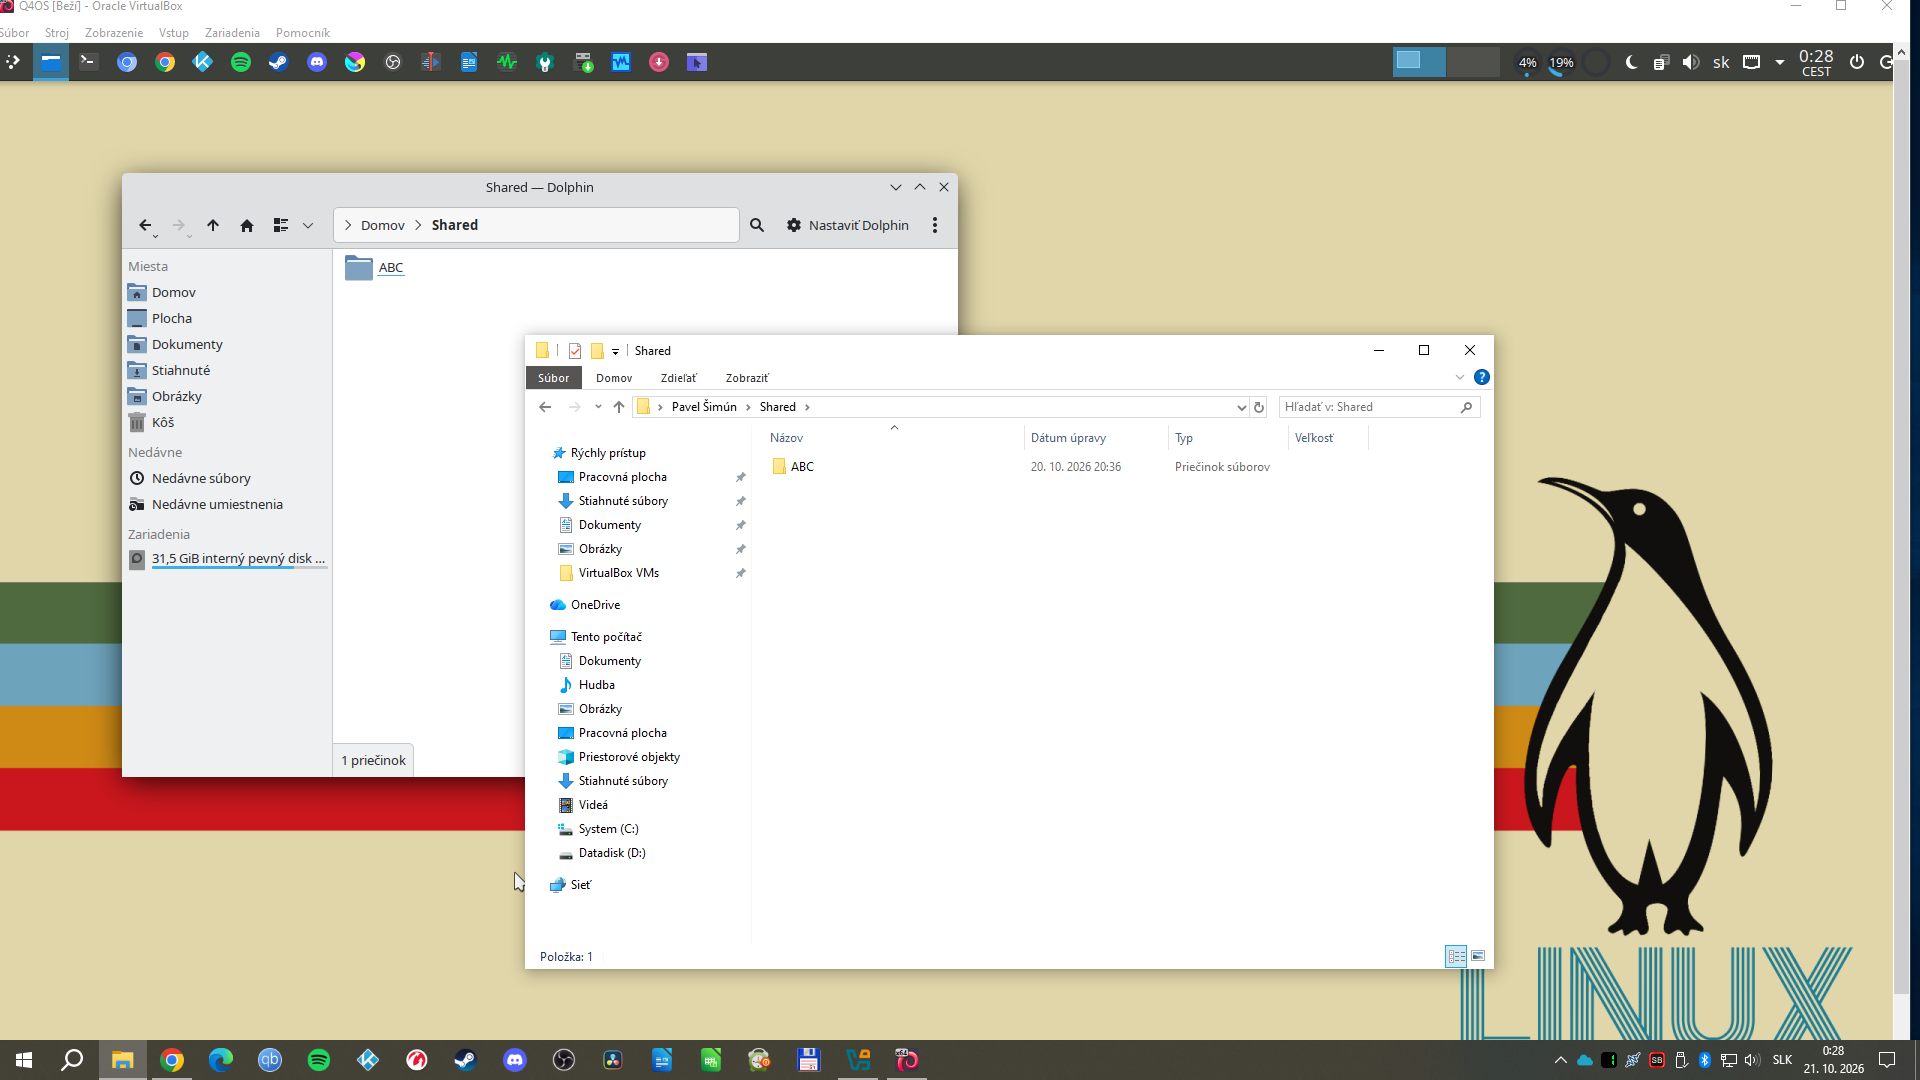1920x1080 pixels.
Task: Open the Súbor ribbon tab in Explorer
Action: tap(553, 378)
